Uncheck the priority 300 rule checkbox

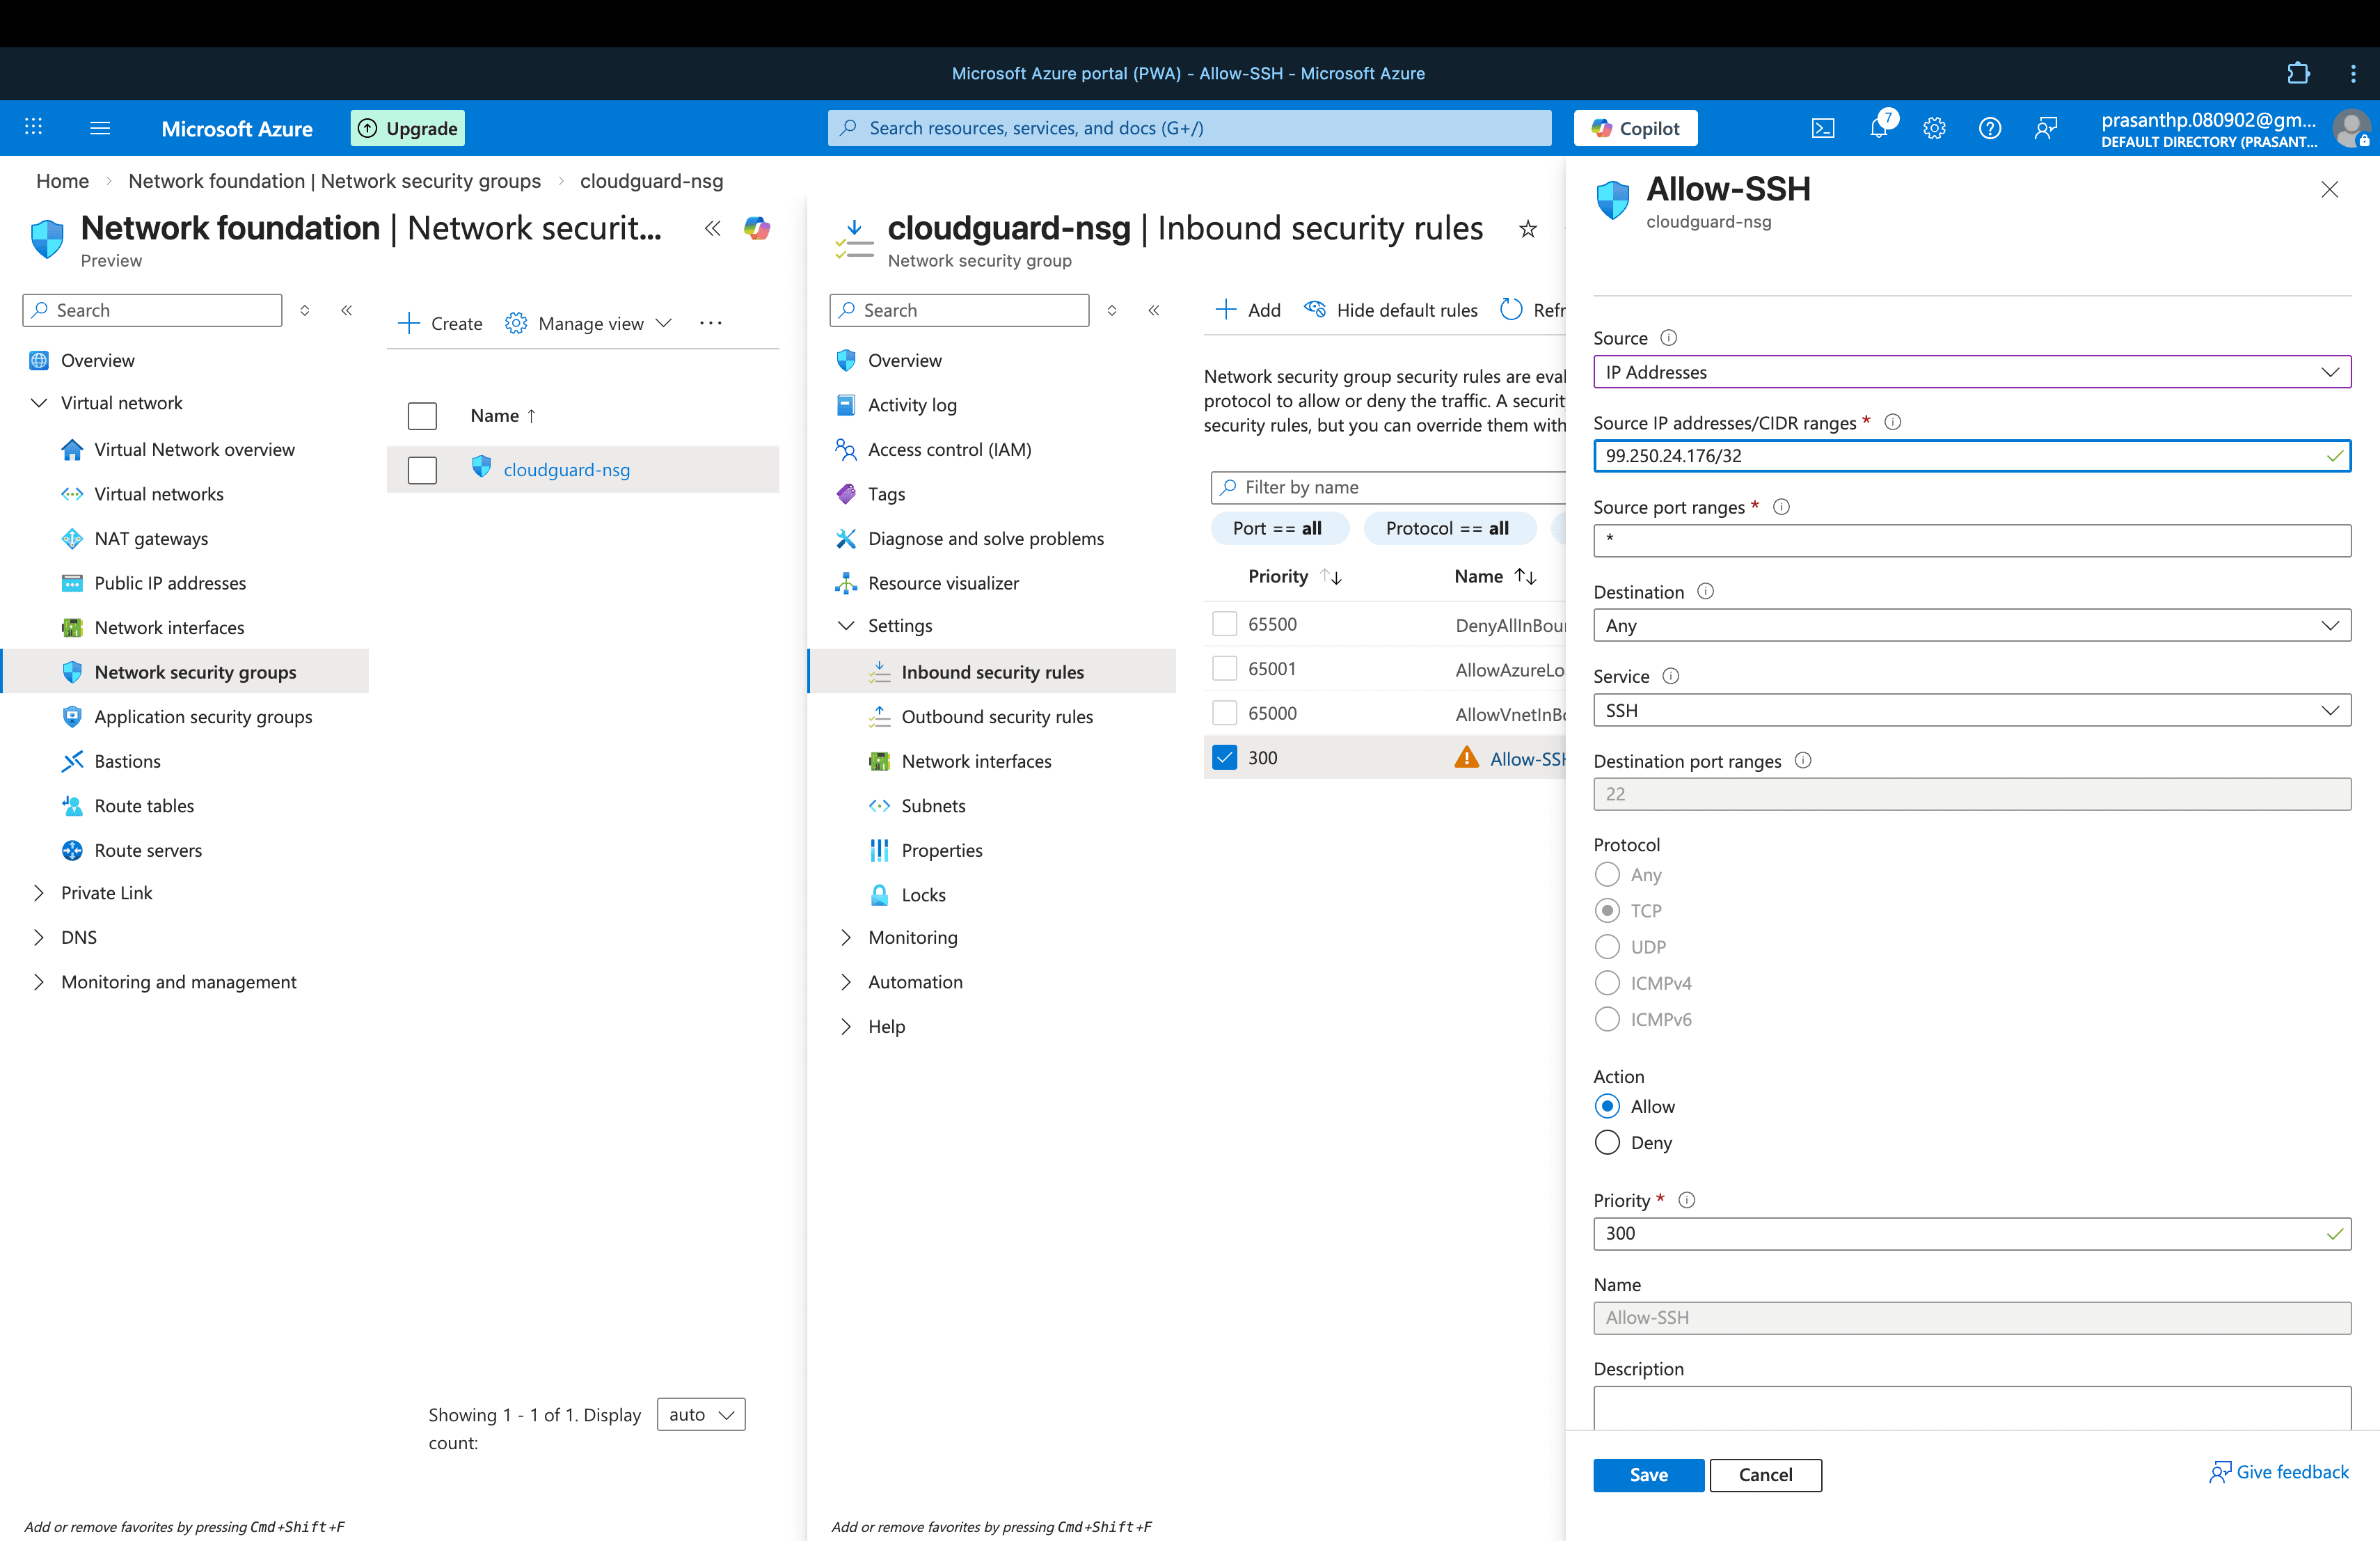1224,757
